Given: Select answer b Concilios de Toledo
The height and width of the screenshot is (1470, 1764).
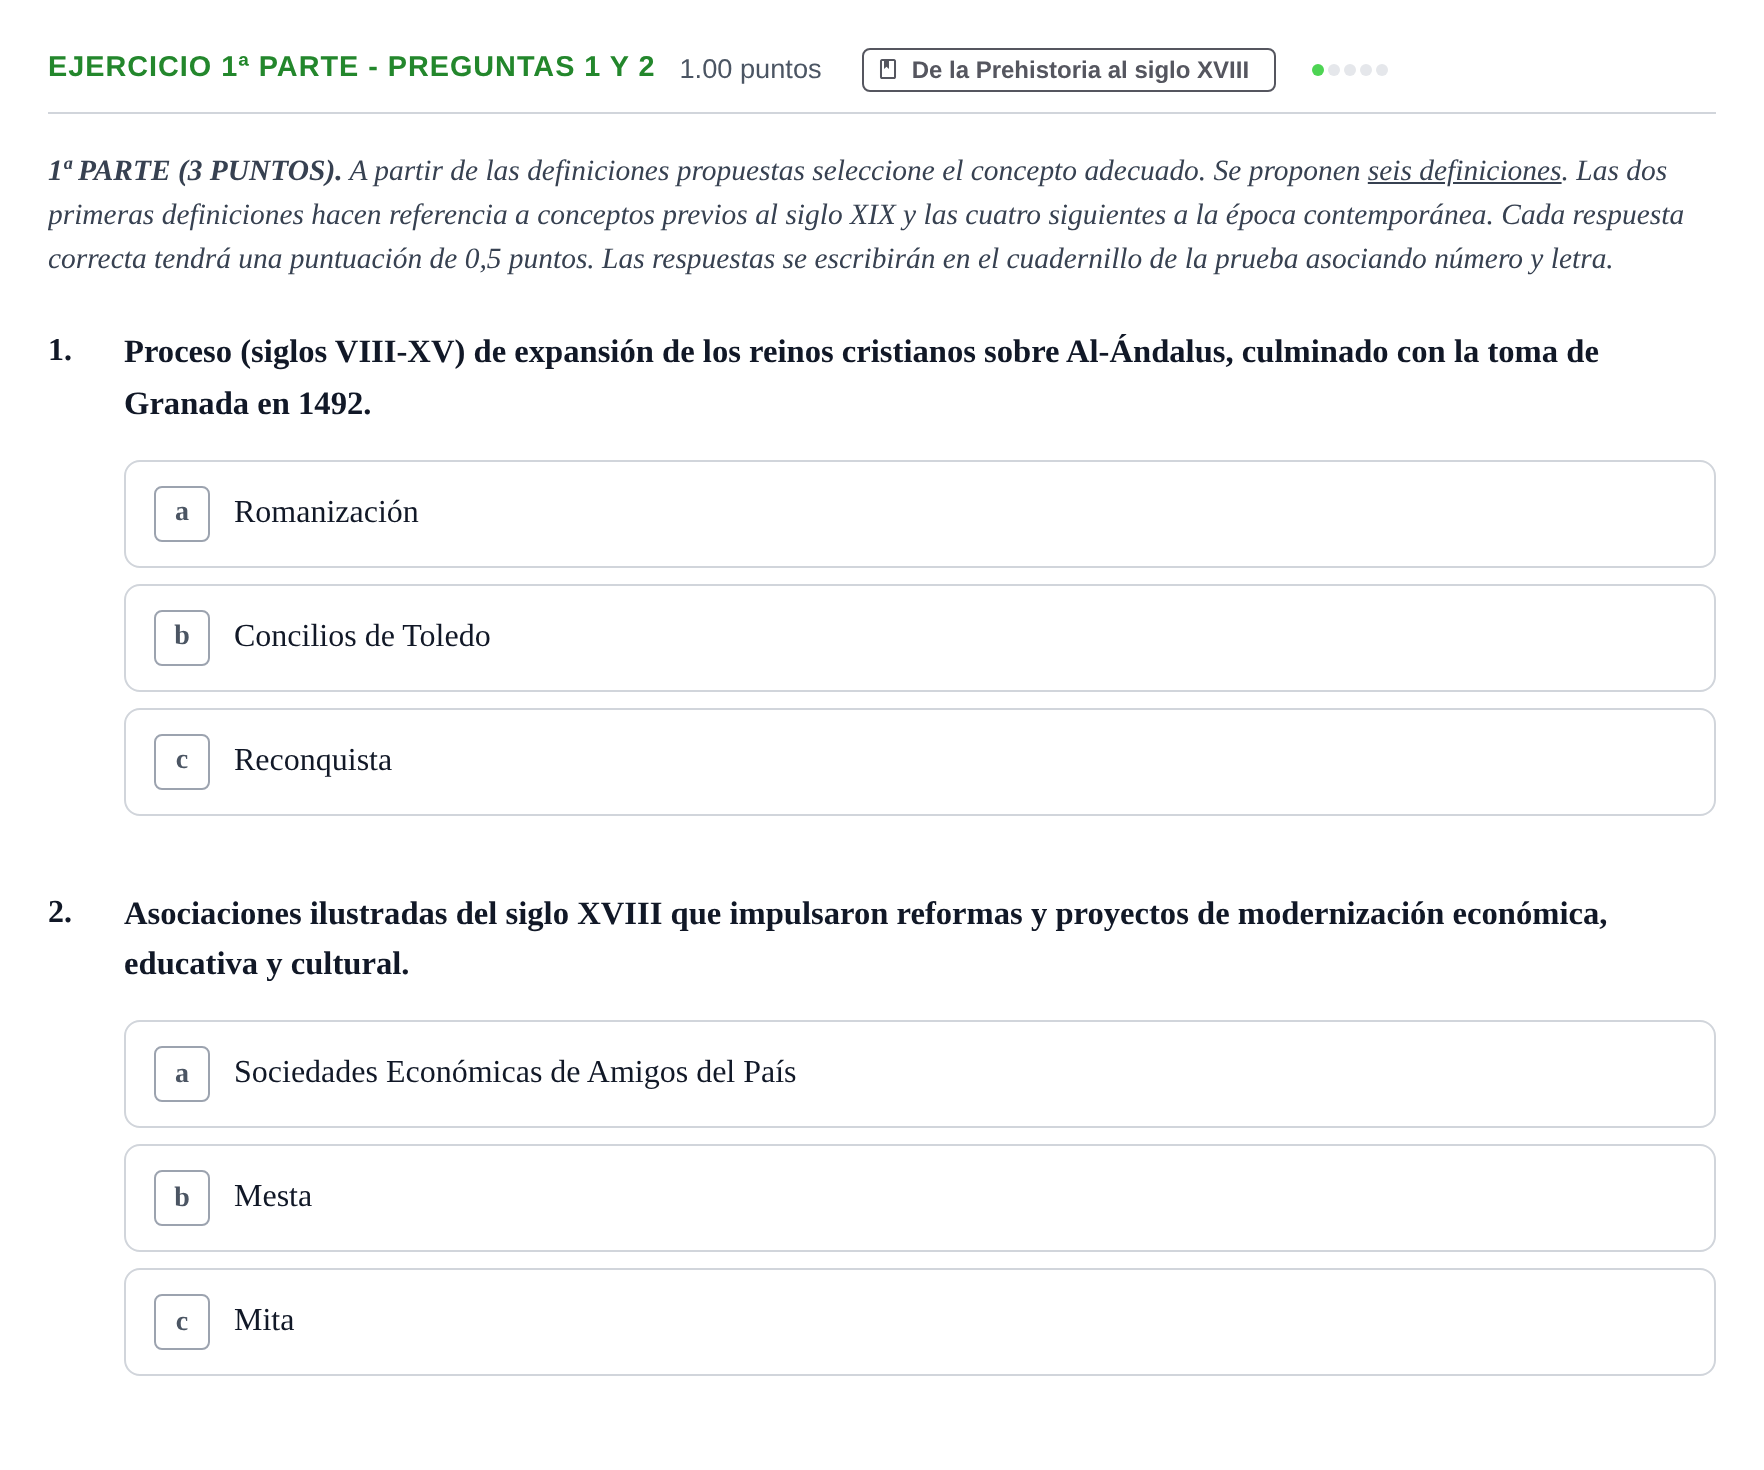Looking at the screenshot, I should (919, 638).
